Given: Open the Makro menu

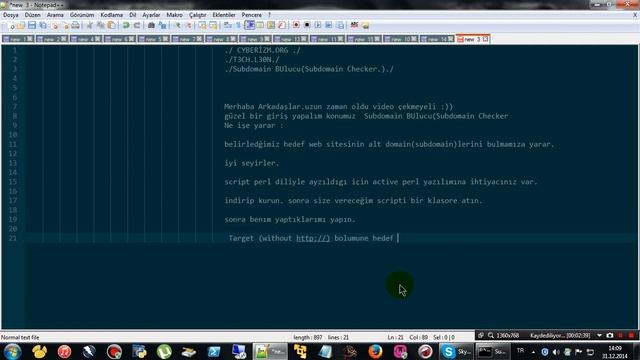Looking at the screenshot, I should point(174,15).
